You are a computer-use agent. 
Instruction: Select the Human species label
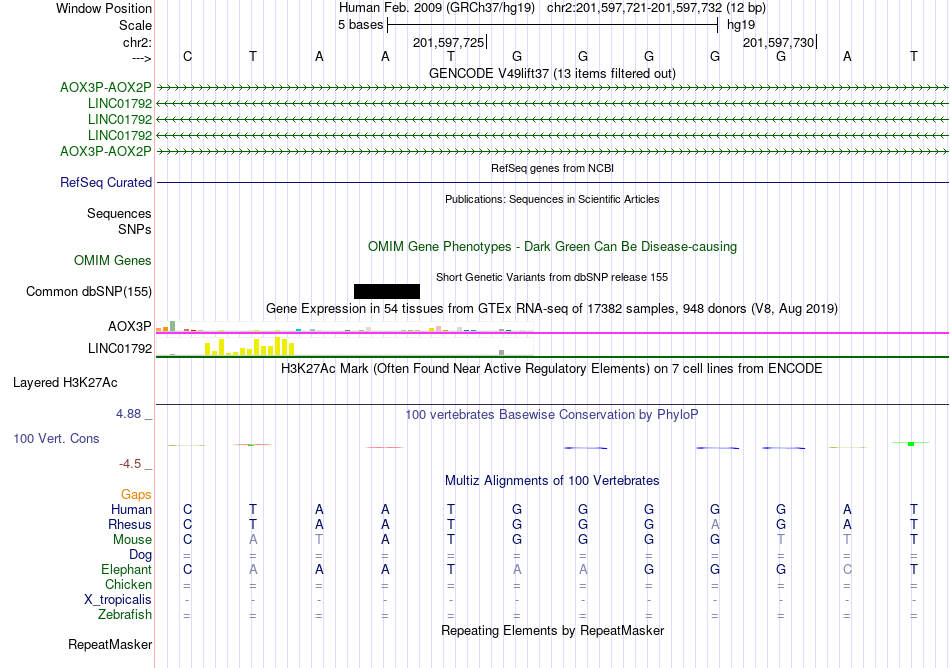pos(131,509)
